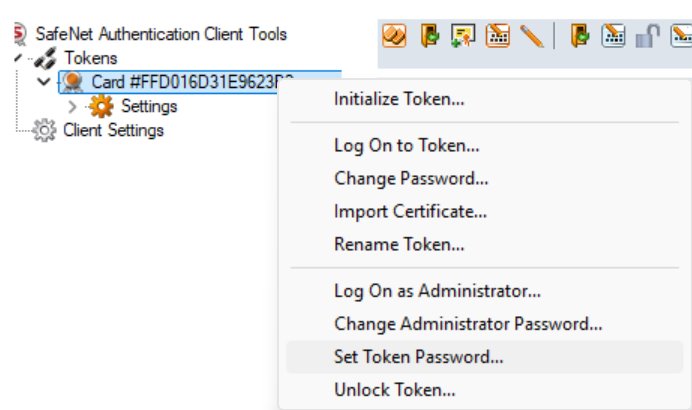Click the blue-framed Change Administrator Password icon
Image resolution: width=692 pixels, height=410 pixels.
pyautogui.click(x=613, y=36)
